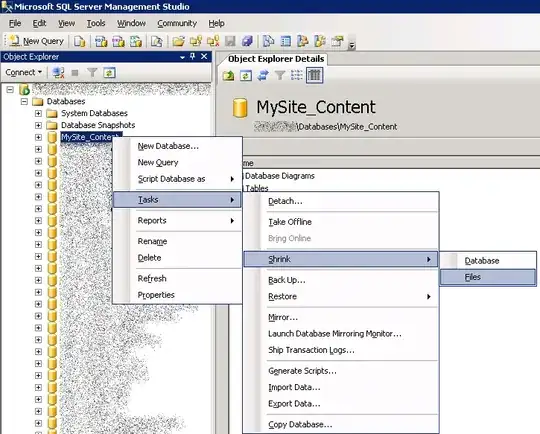Image resolution: width=540 pixels, height=434 pixels.
Task: Collapse the server root node
Action: pos(10,90)
